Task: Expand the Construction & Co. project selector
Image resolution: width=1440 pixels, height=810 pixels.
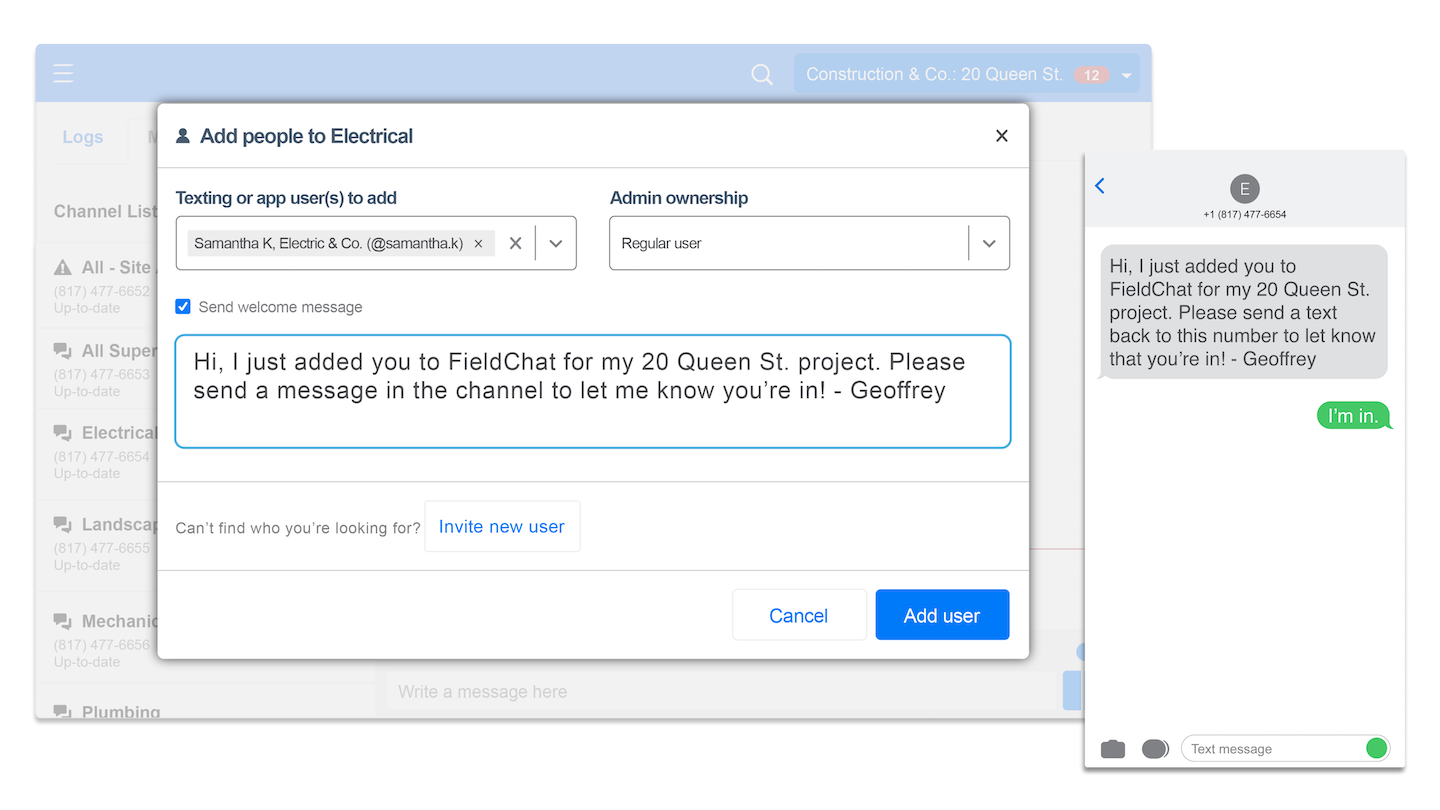Action: click(1127, 75)
